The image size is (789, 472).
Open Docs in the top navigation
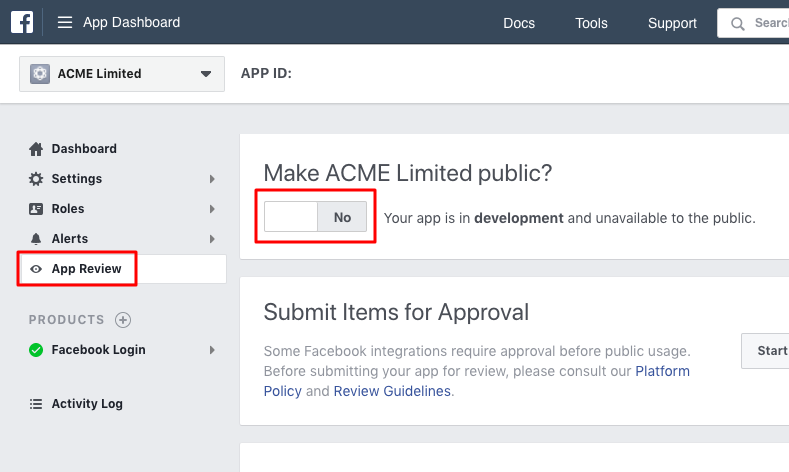(x=519, y=23)
